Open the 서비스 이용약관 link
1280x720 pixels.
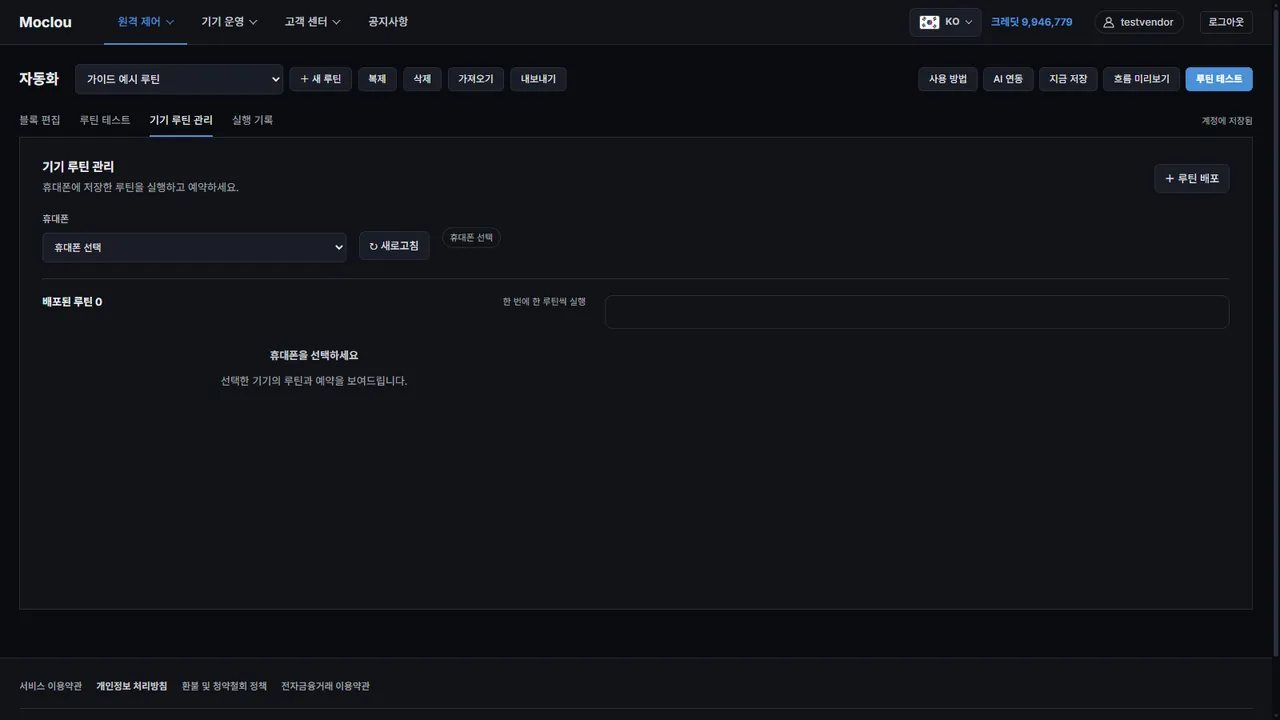pyautogui.click(x=51, y=686)
